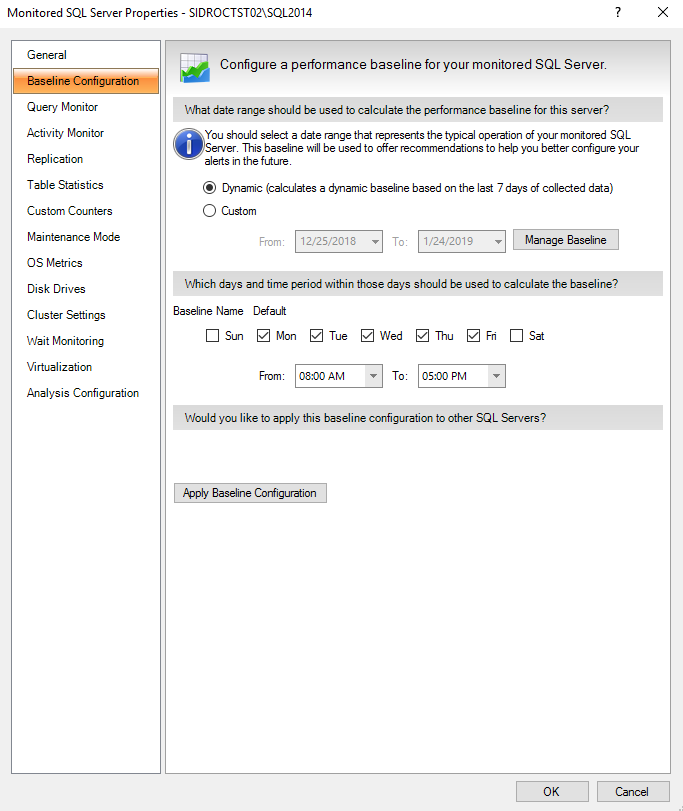Click the help question mark button

point(618,12)
